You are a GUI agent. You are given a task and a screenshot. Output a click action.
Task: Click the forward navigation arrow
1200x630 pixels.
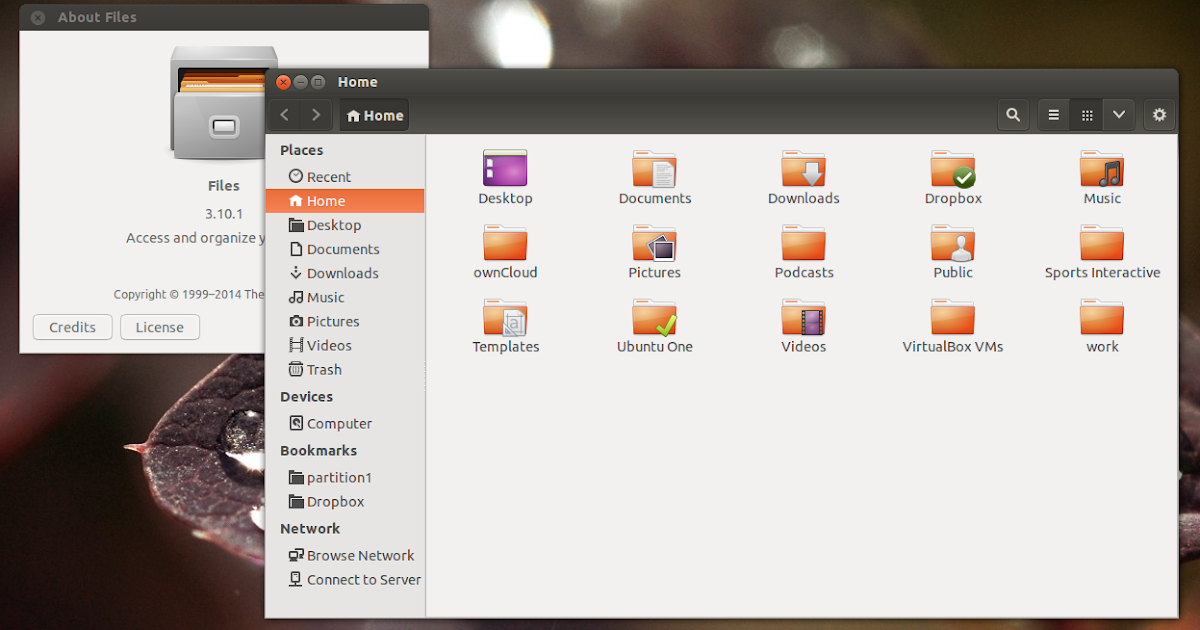tap(314, 114)
